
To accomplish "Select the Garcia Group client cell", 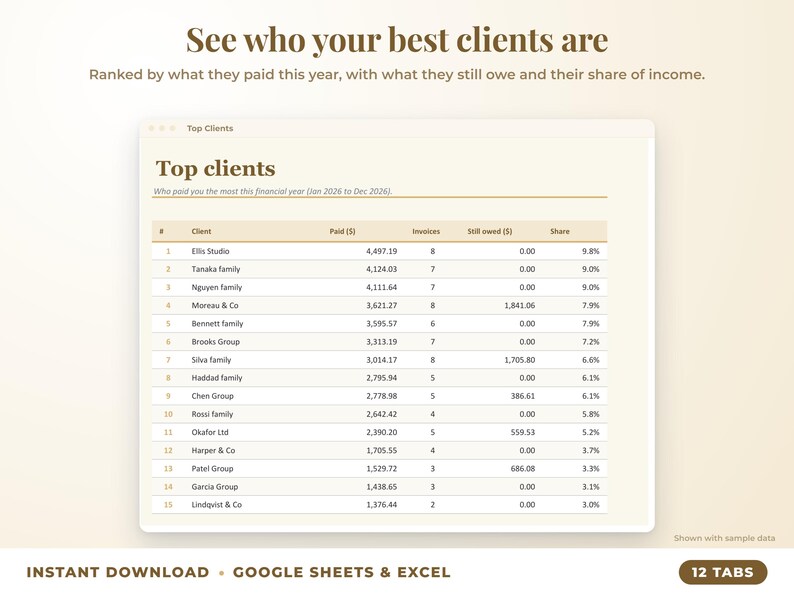I will (x=215, y=487).
